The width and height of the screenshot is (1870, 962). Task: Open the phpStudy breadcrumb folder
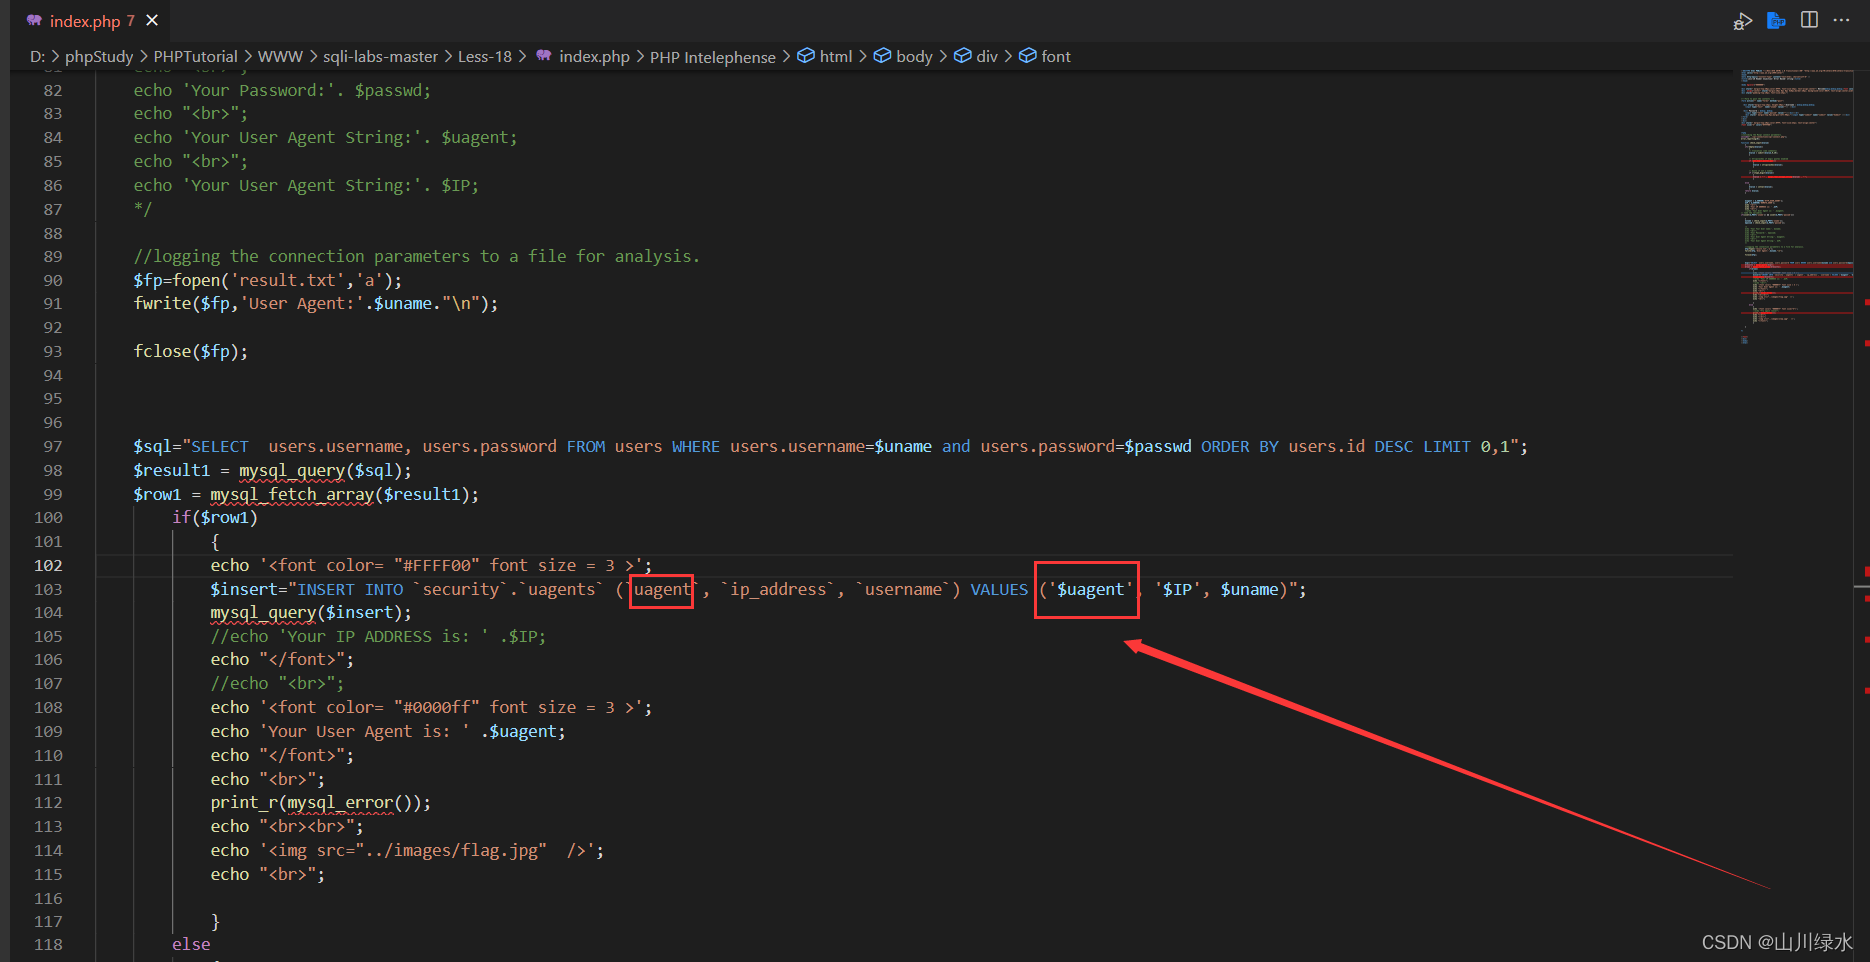pyautogui.click(x=98, y=57)
